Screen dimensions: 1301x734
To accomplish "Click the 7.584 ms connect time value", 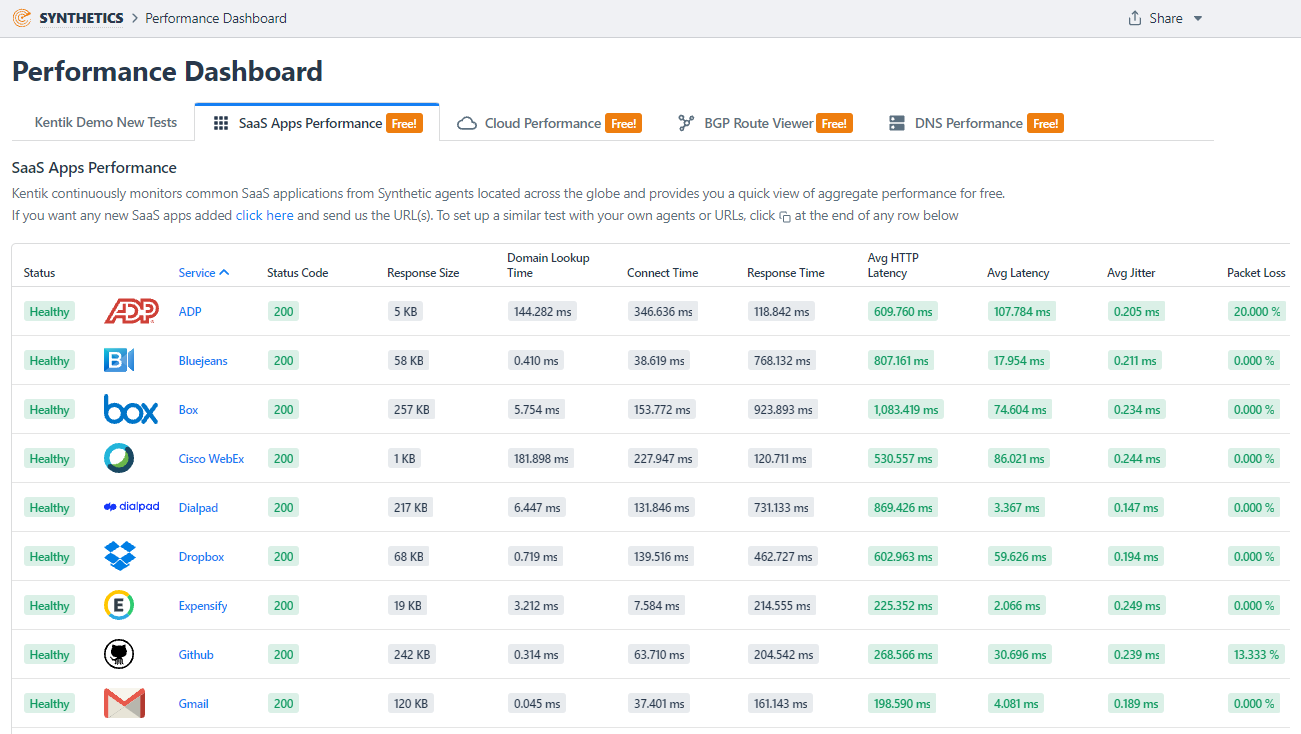I will 656,606.
